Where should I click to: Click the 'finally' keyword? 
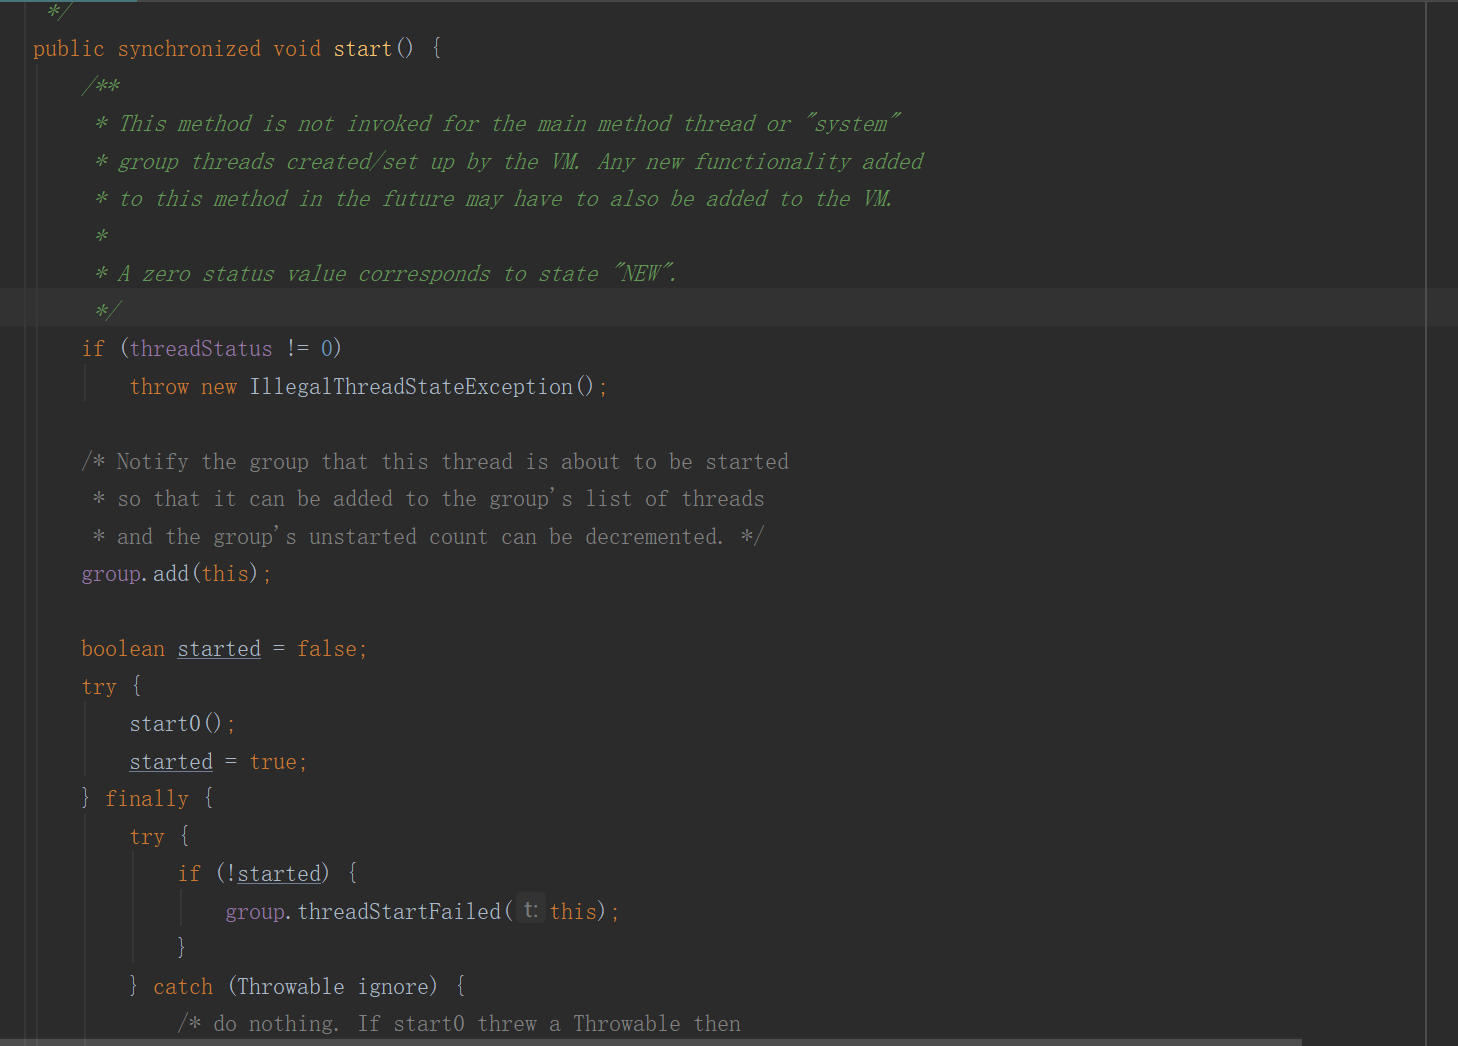[147, 799]
